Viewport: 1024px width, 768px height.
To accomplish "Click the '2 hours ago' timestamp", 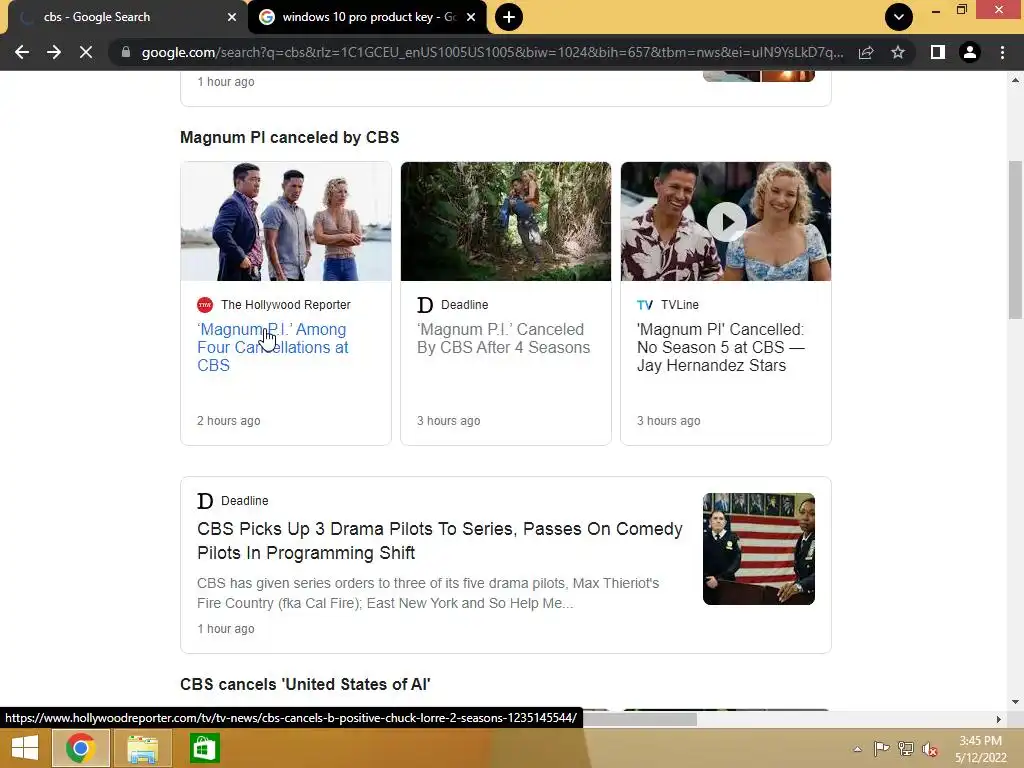I will click(x=229, y=421).
